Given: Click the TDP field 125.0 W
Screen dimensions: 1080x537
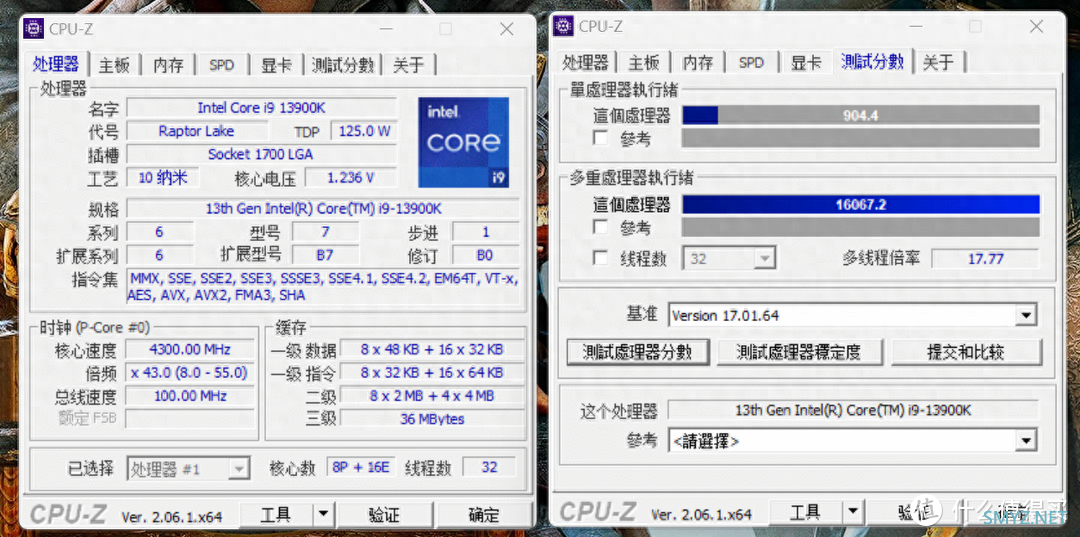Looking at the screenshot, I should pos(364,131).
